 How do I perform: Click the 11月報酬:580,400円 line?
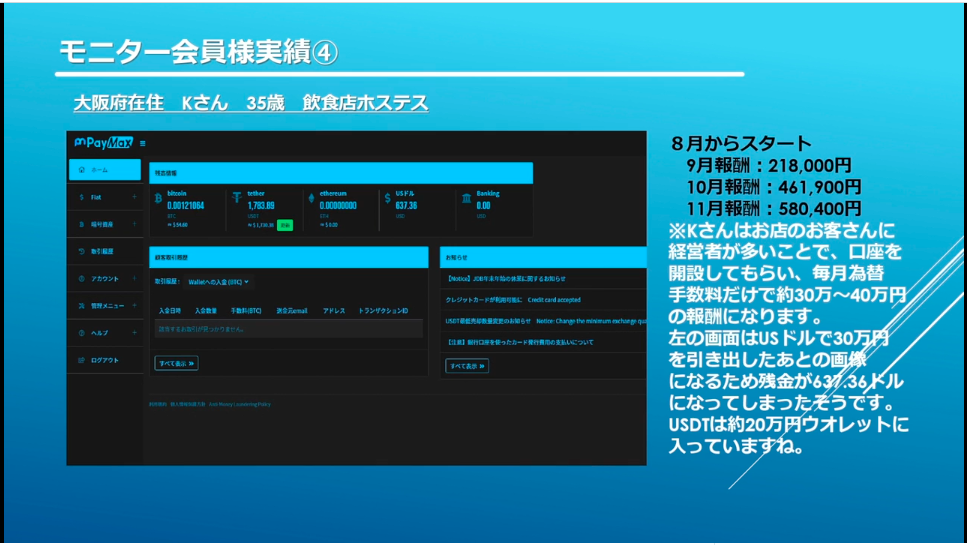pyautogui.click(x=774, y=208)
